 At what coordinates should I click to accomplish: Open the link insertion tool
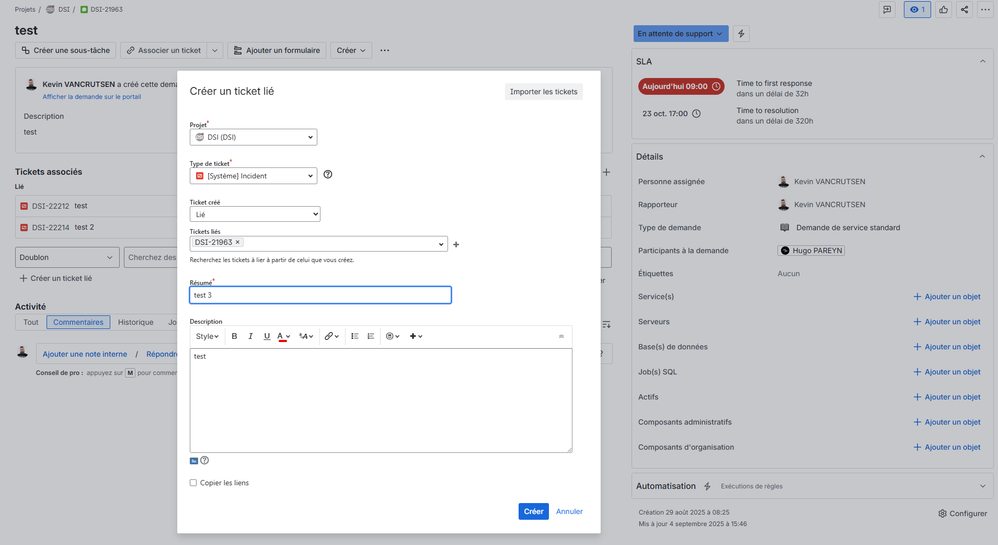[329, 336]
